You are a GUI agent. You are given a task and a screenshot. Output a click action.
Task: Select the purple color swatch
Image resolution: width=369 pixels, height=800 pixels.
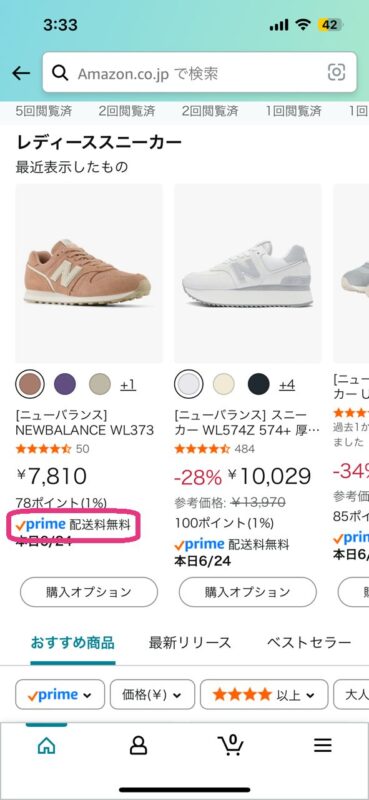tap(65, 384)
